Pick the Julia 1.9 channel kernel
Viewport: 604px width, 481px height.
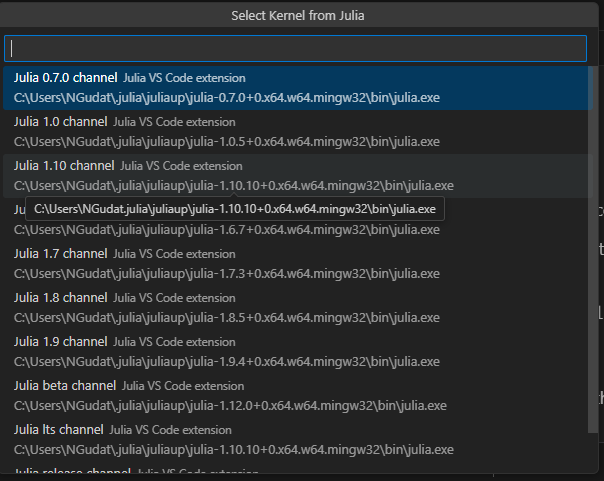(x=60, y=342)
